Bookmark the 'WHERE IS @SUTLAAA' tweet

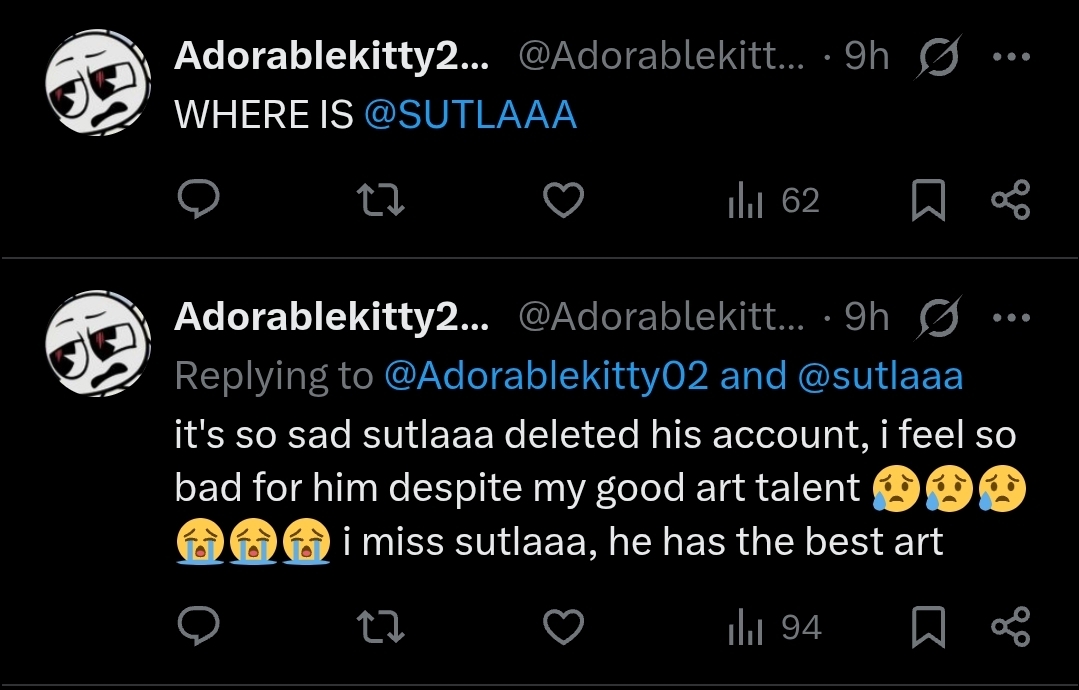coord(928,203)
